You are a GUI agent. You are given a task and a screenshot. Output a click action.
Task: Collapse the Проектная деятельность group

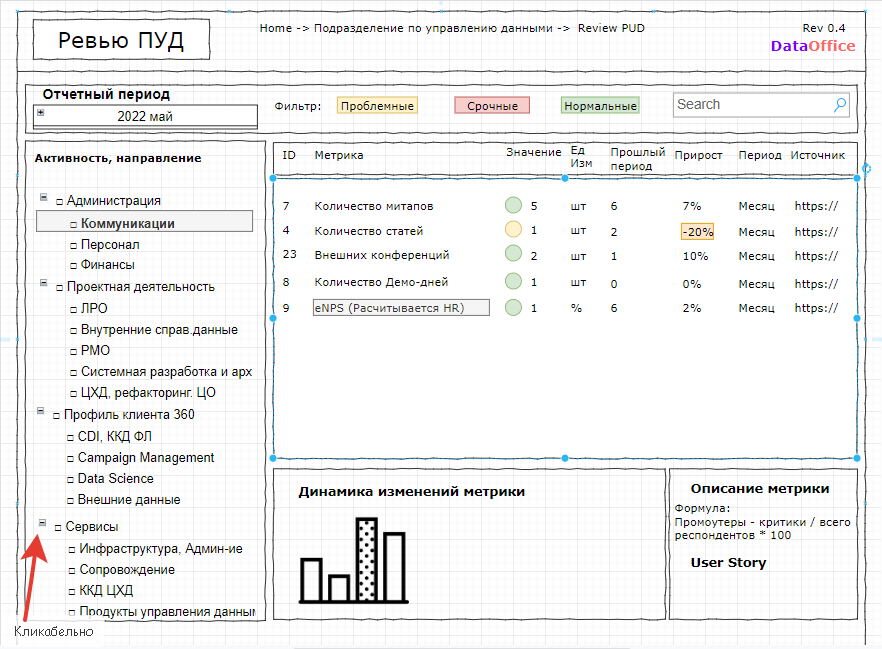click(43, 282)
